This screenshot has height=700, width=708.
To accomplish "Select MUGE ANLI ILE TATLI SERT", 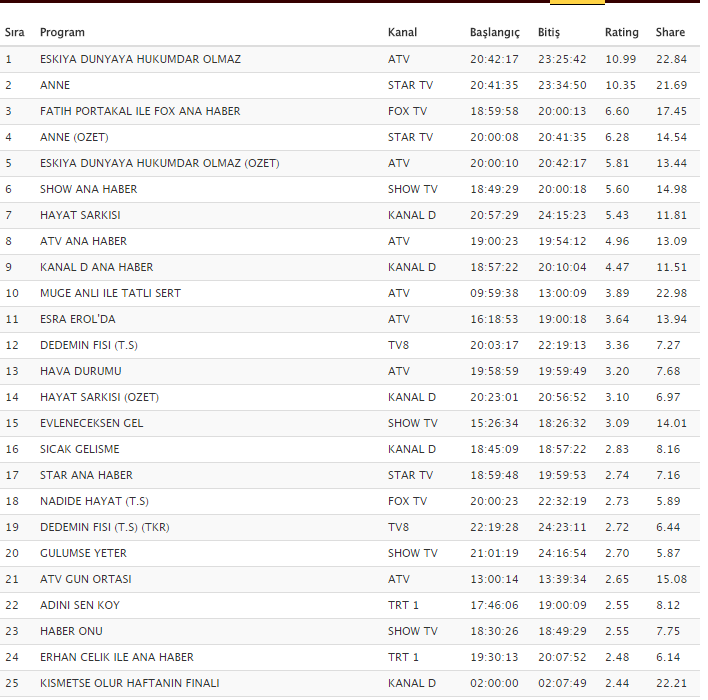I will click(x=110, y=293).
